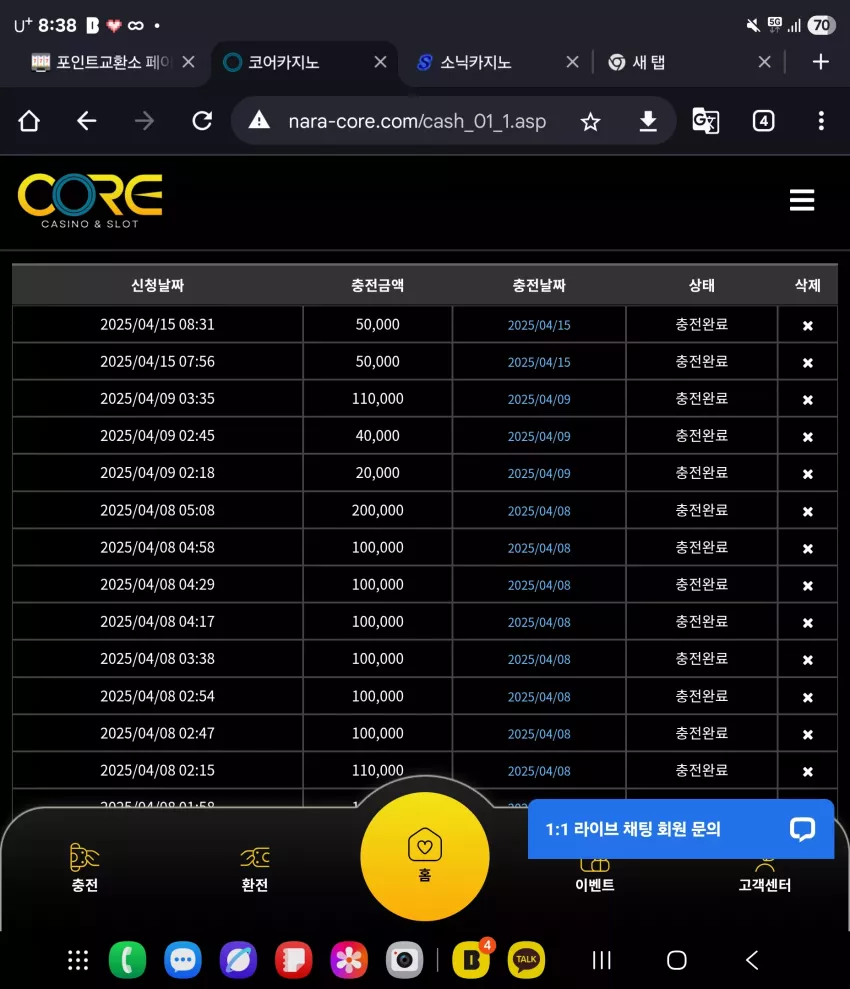The height and width of the screenshot is (989, 850).
Task: Tap the nara-core.com URL address field
Action: (417, 120)
